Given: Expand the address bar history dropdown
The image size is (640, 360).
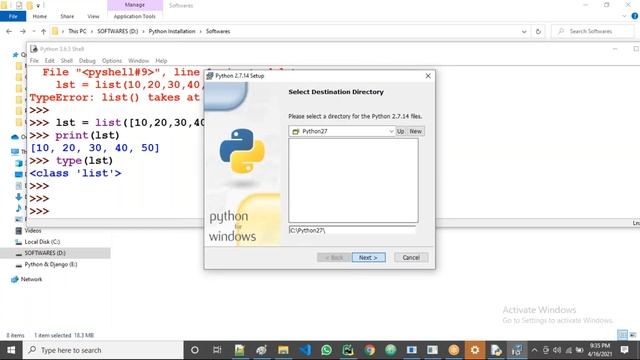Looking at the screenshot, I should coord(524,31).
